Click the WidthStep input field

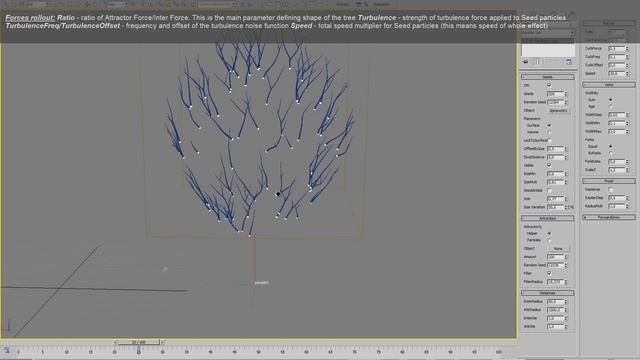pos(616,115)
